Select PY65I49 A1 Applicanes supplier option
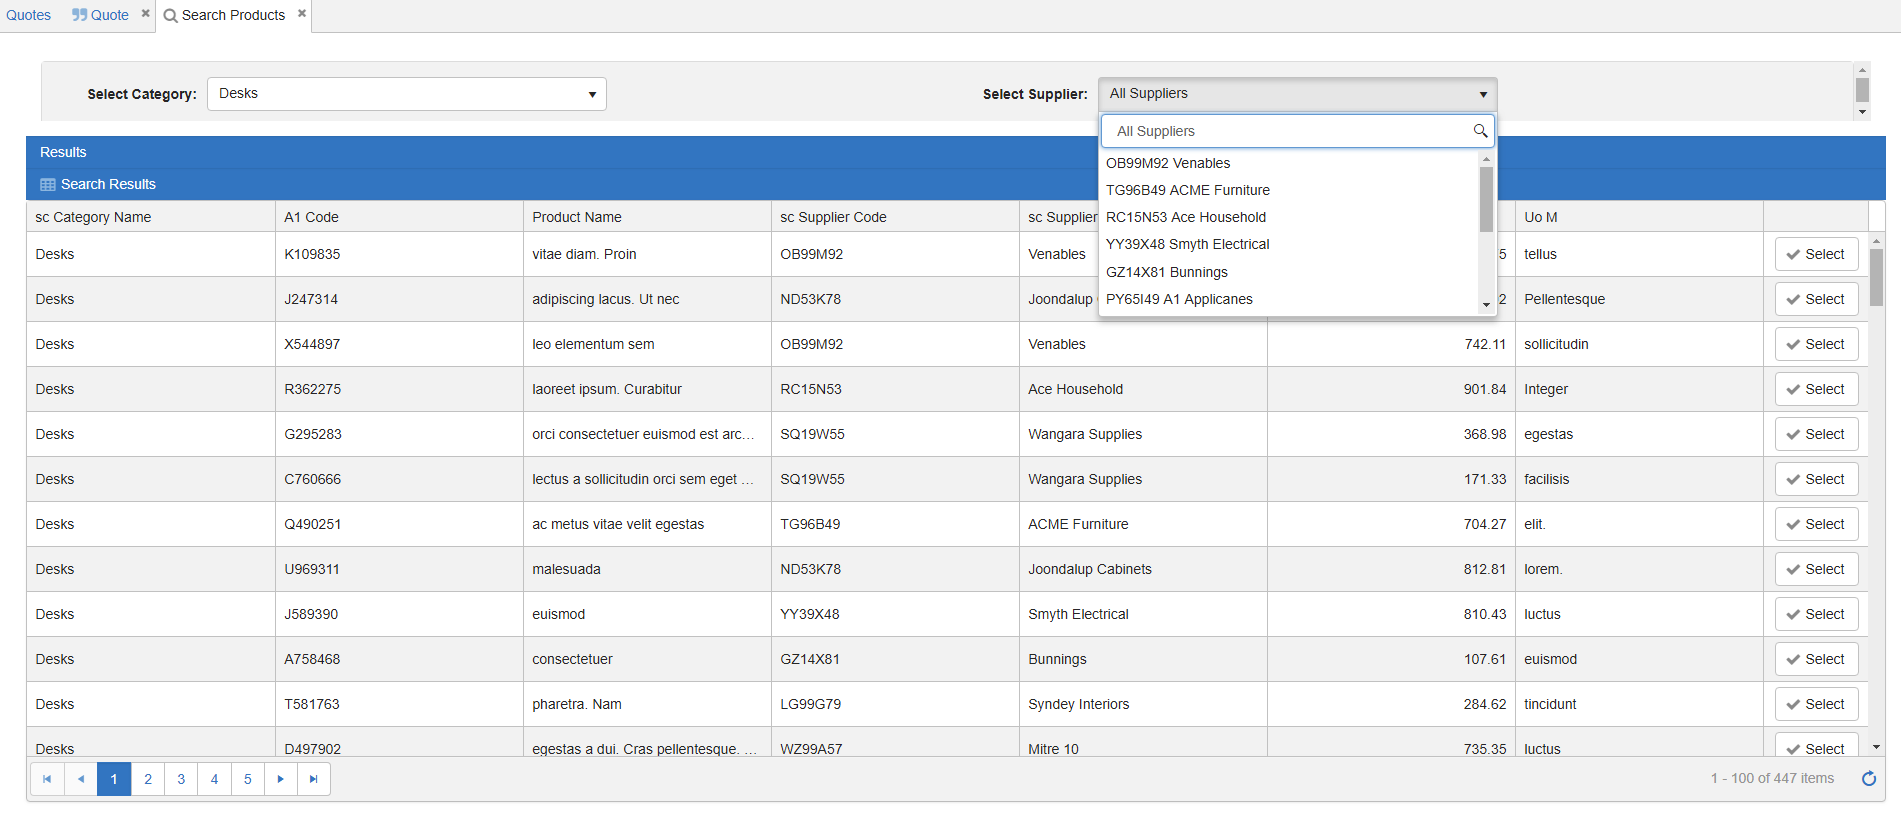The height and width of the screenshot is (820, 1901). [x=1288, y=299]
